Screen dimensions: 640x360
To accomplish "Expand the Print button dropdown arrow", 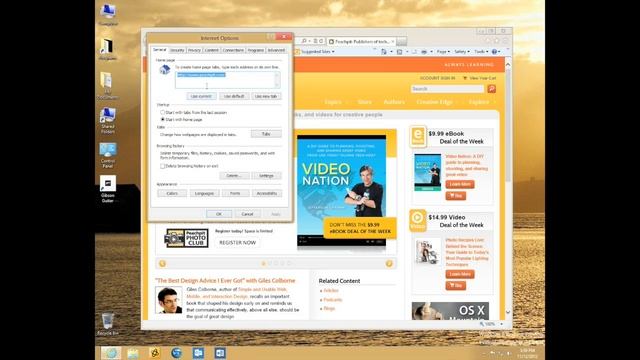I will pyautogui.click(x=431, y=52).
